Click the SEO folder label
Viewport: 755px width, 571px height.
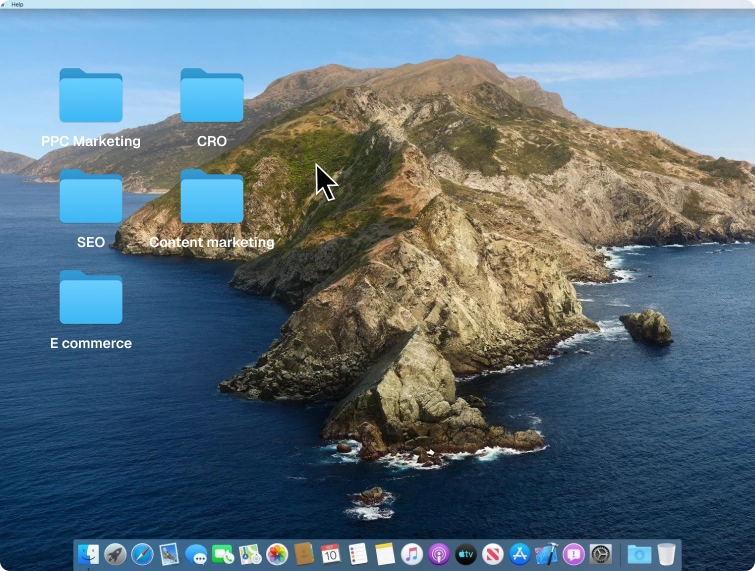(x=91, y=242)
